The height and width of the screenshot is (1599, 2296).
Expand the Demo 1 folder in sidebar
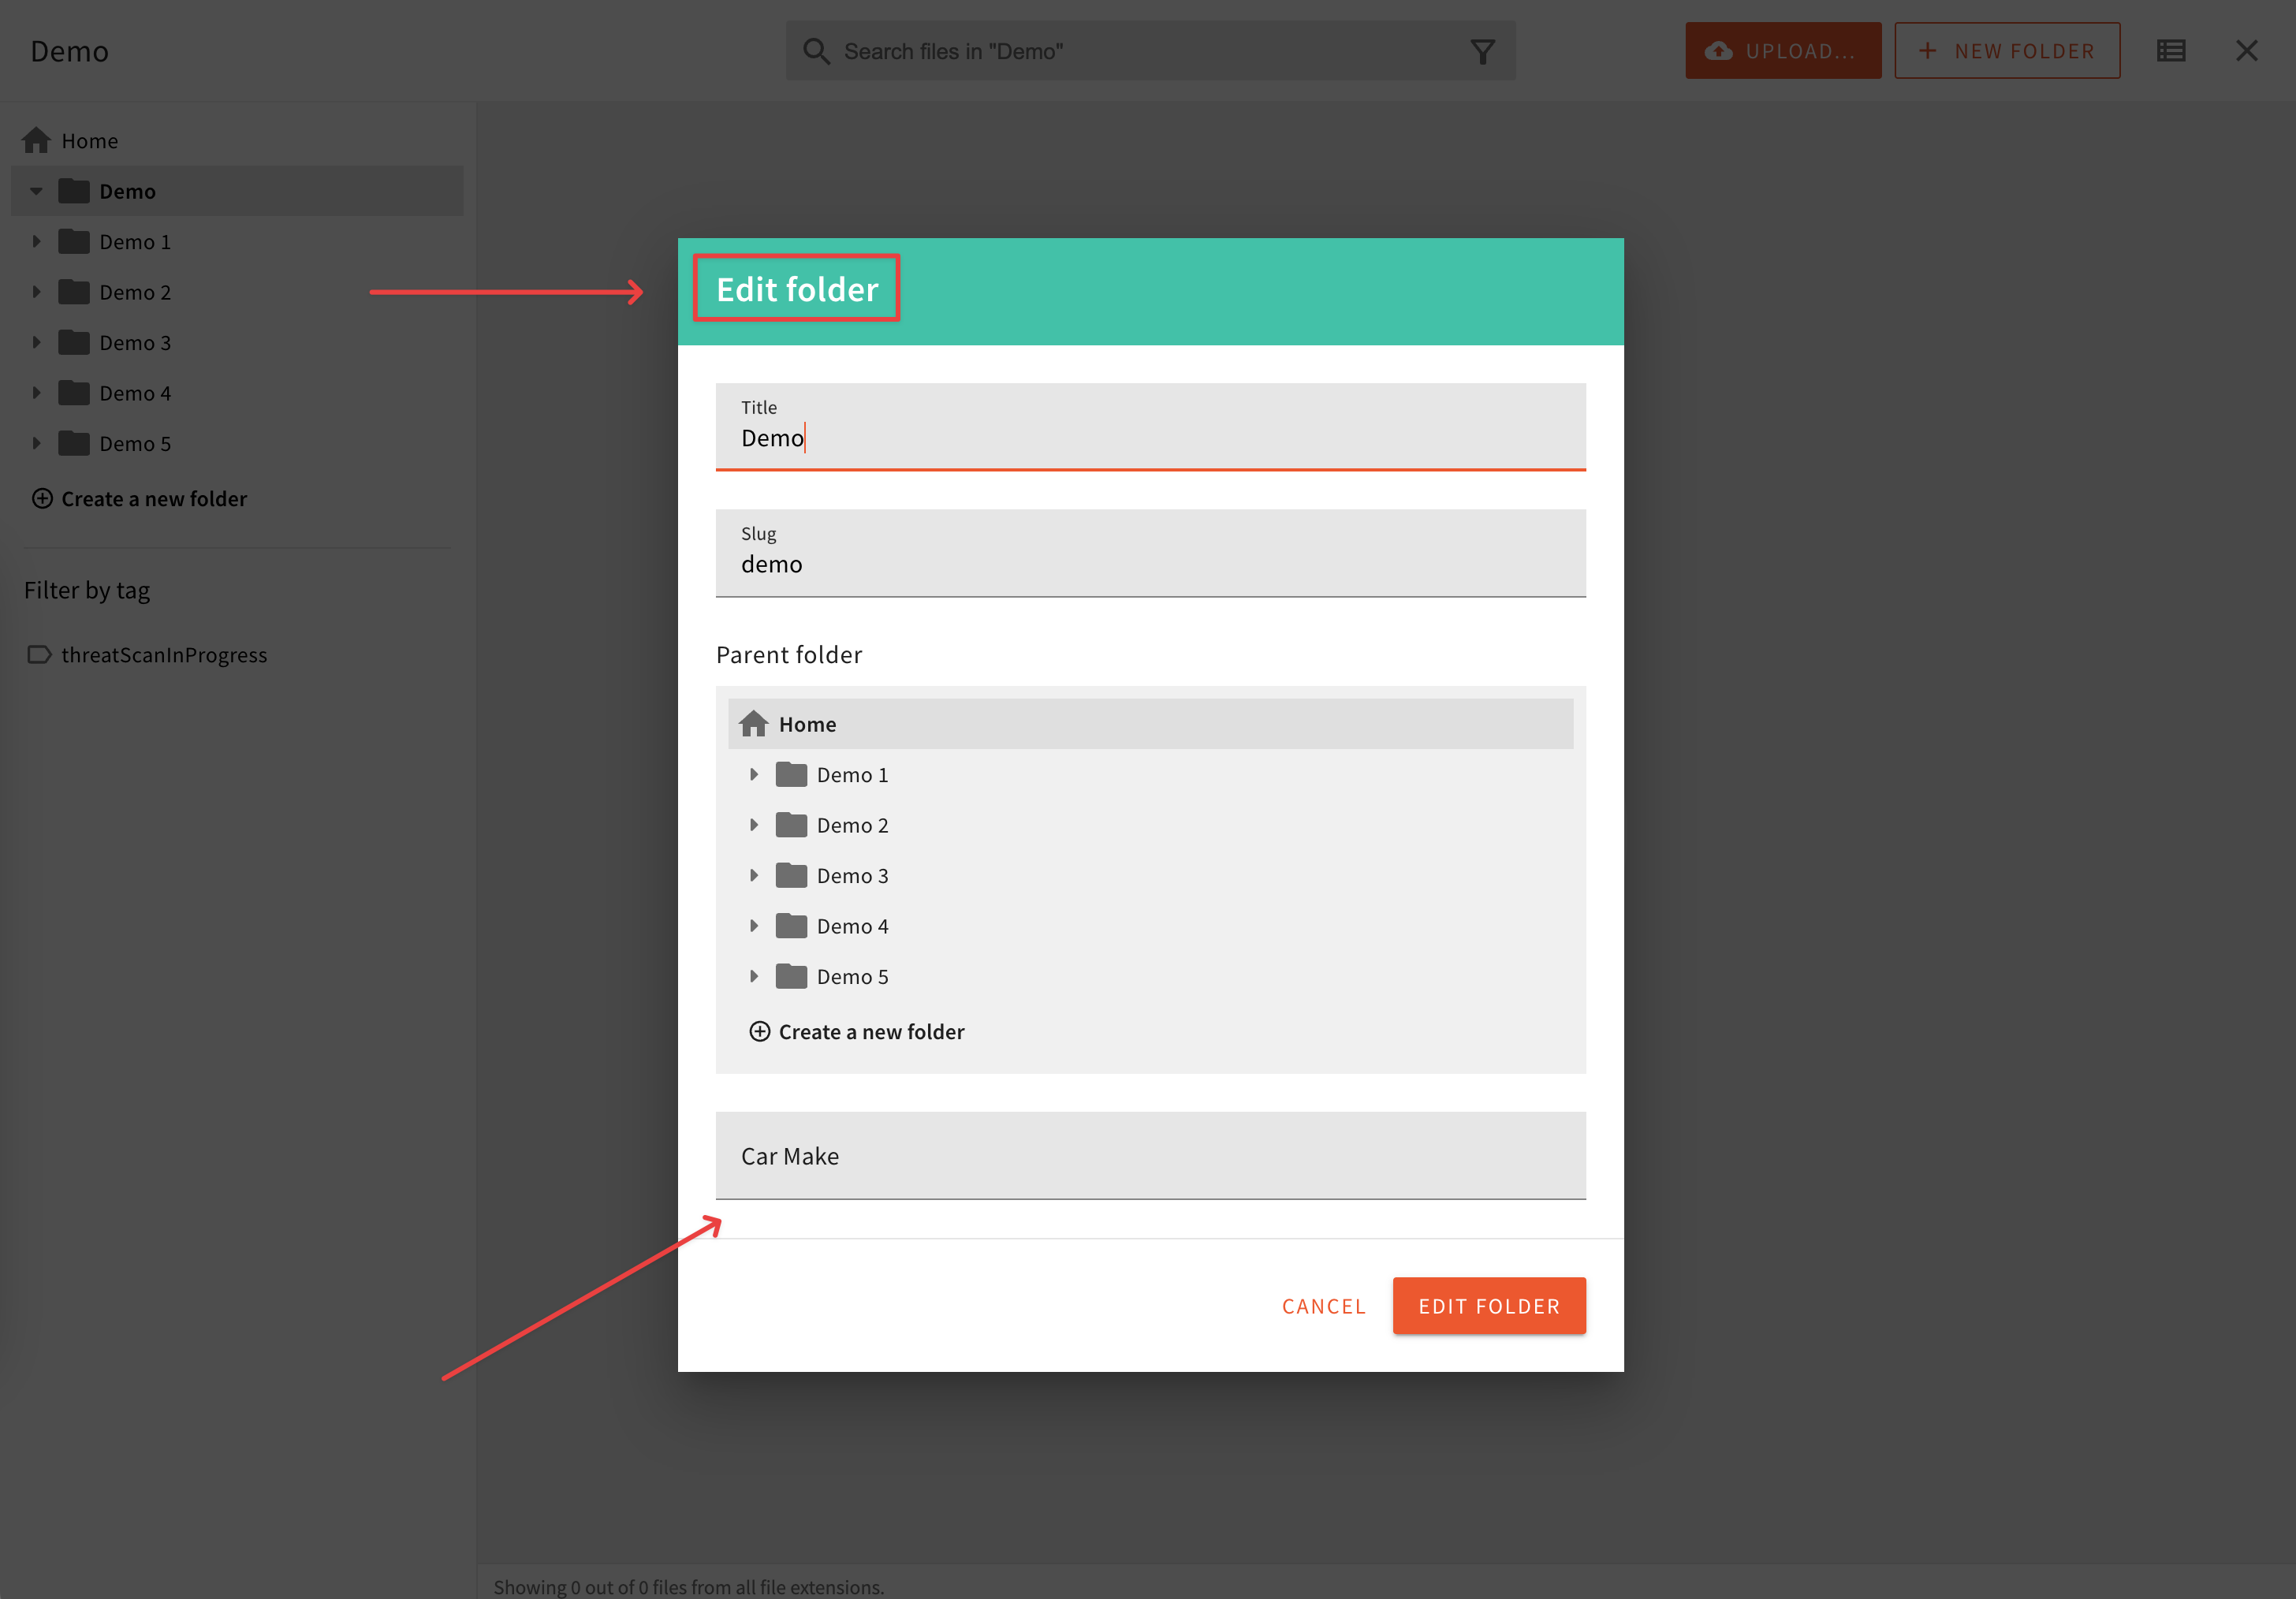[x=37, y=241]
